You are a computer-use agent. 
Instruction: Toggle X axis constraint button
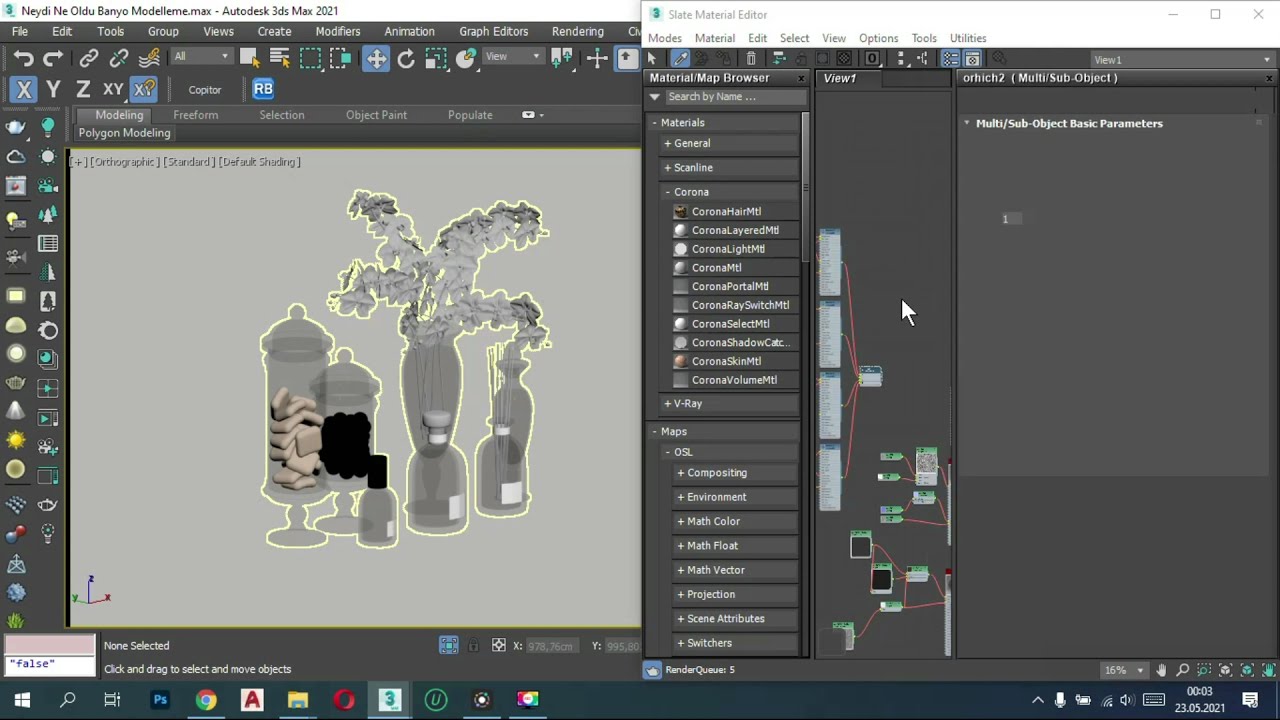(24, 90)
